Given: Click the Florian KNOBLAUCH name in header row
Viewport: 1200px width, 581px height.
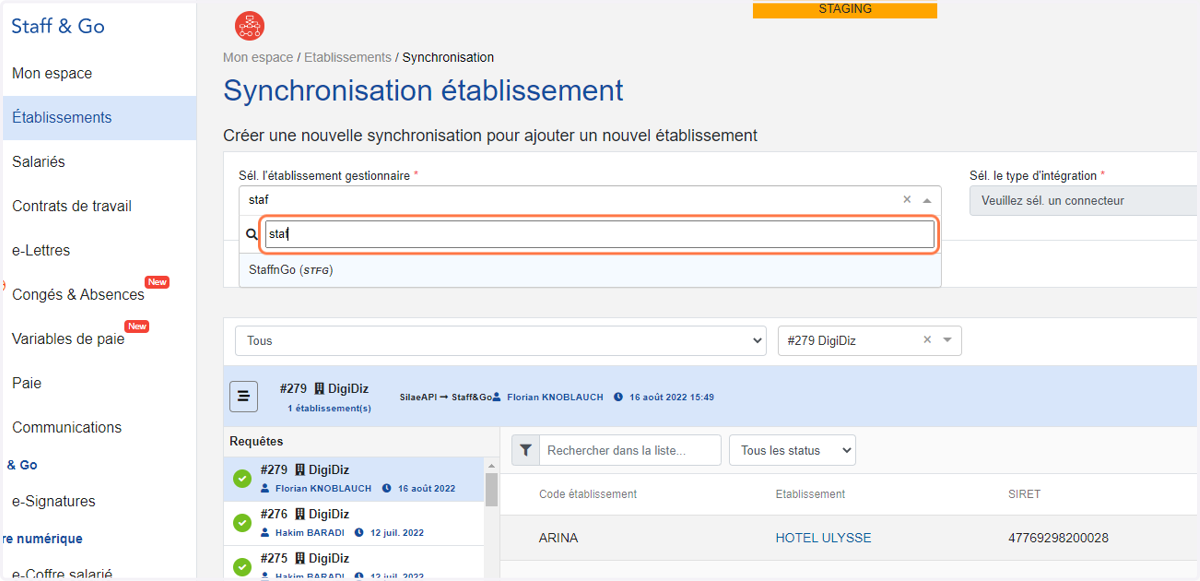Looking at the screenshot, I should [555, 397].
